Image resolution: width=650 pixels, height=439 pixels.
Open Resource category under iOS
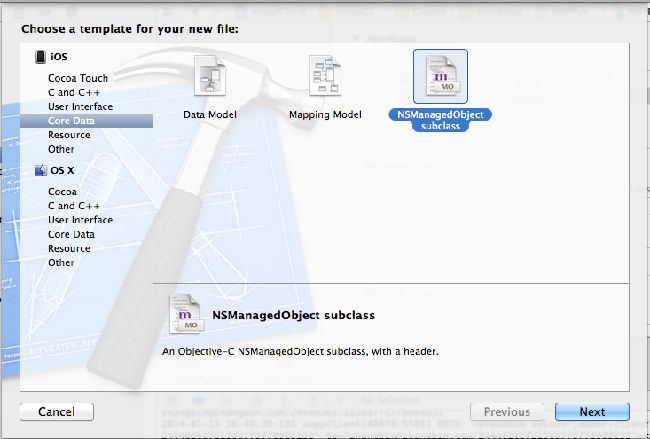(69, 135)
